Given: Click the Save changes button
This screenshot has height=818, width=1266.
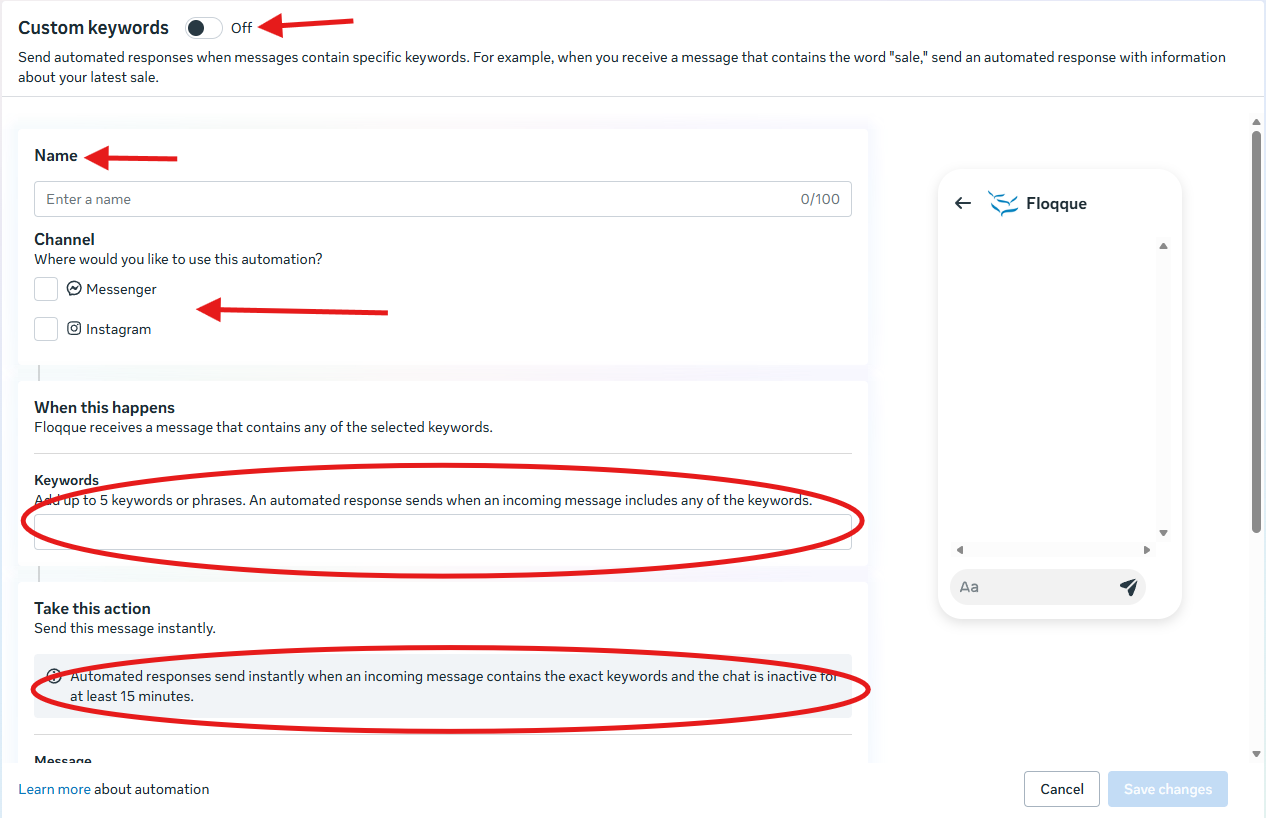Looking at the screenshot, I should (x=1168, y=789).
